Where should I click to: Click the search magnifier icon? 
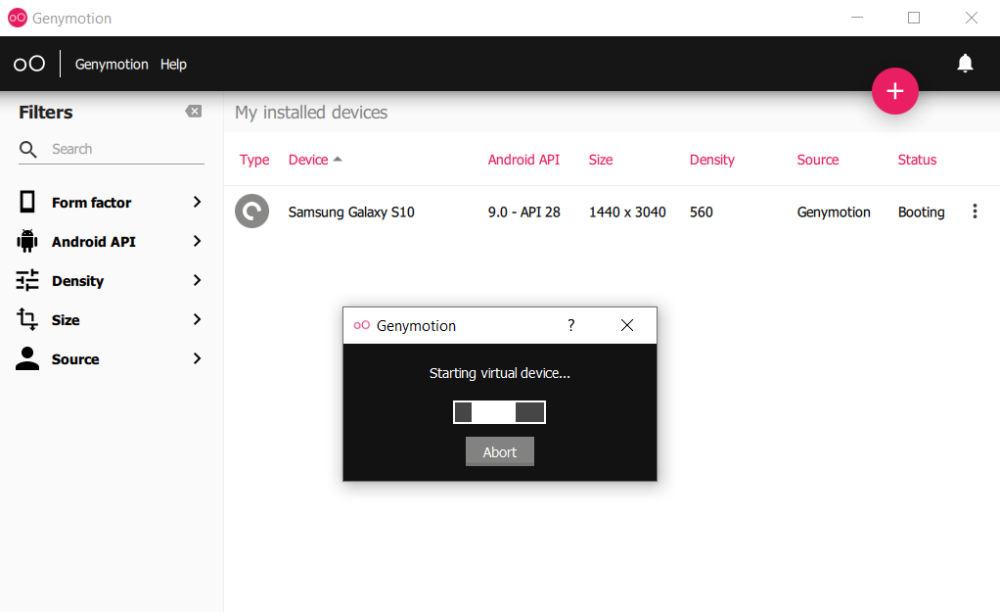pos(28,149)
